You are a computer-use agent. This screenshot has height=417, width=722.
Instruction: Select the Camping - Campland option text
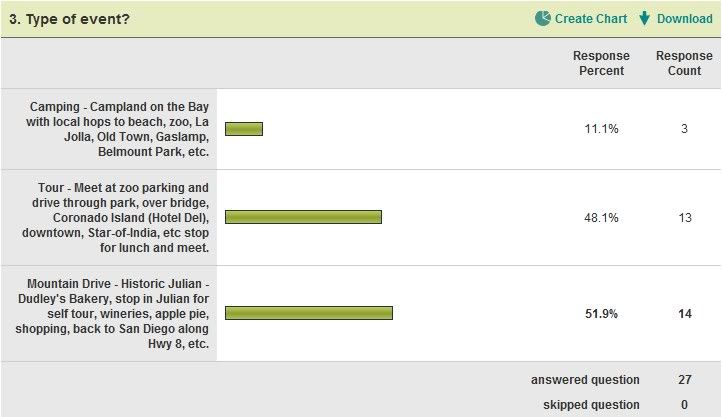point(117,129)
